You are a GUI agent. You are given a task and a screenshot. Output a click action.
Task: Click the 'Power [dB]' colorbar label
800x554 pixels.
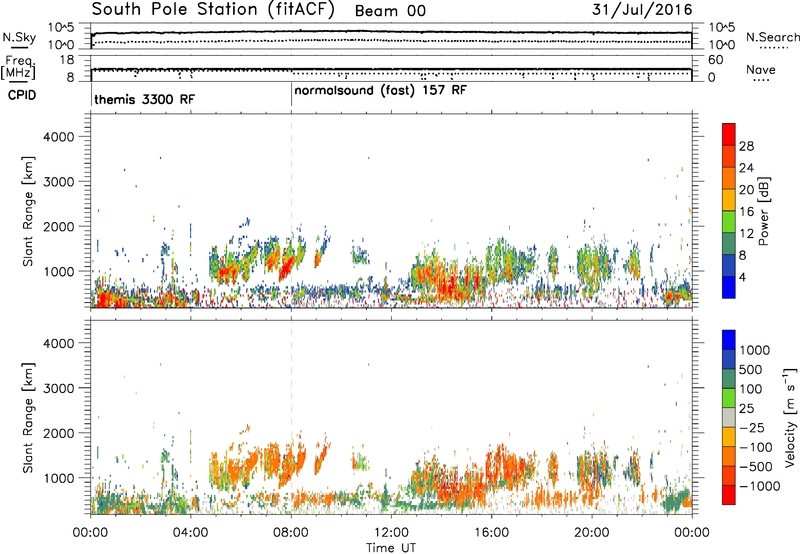[764, 211]
